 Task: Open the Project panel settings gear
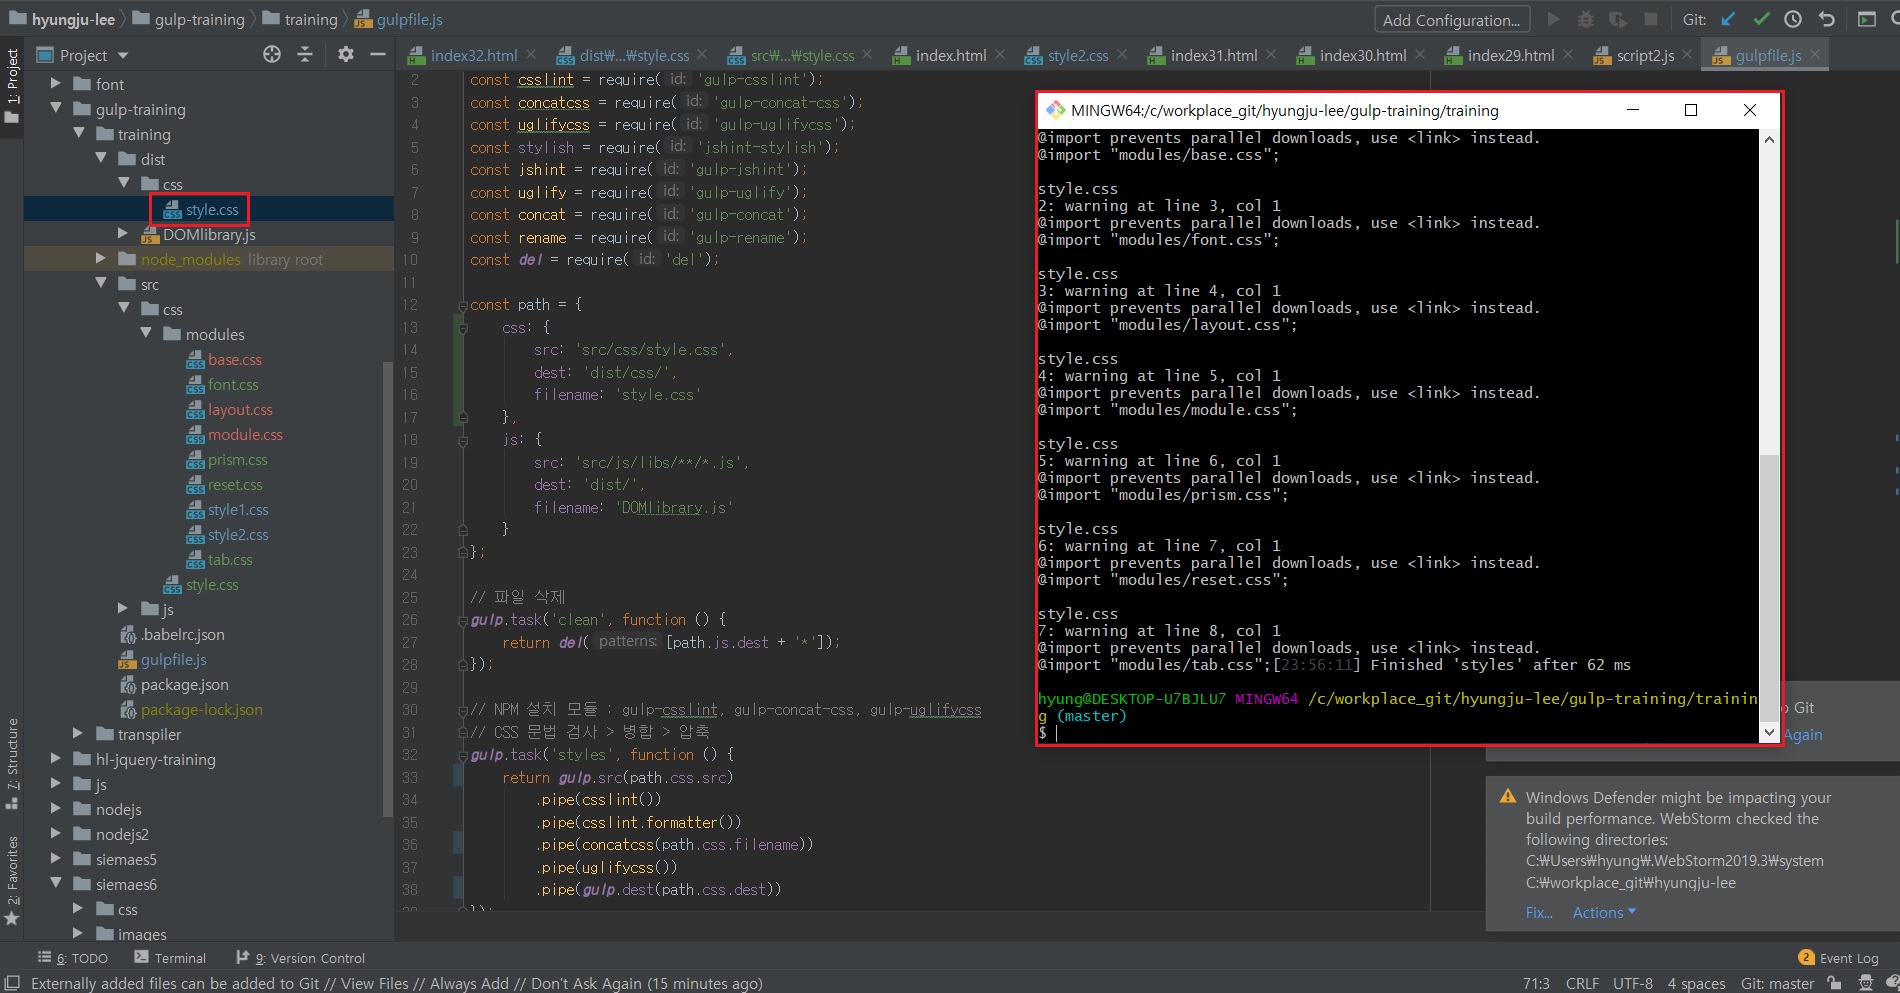(345, 55)
